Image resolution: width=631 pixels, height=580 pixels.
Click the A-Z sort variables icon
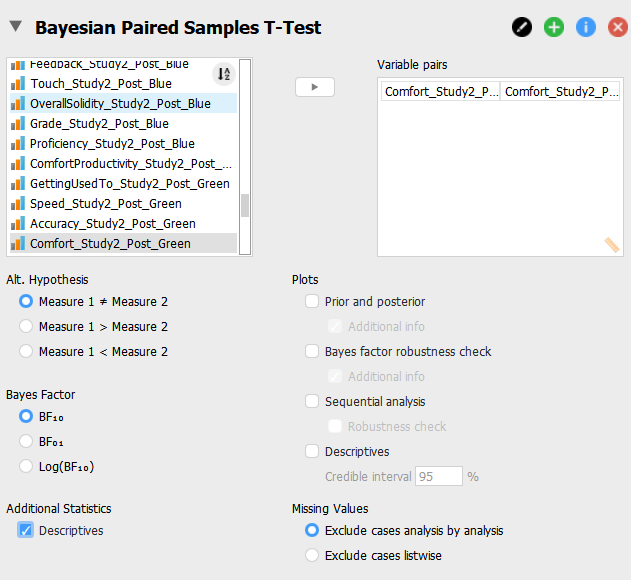point(224,74)
